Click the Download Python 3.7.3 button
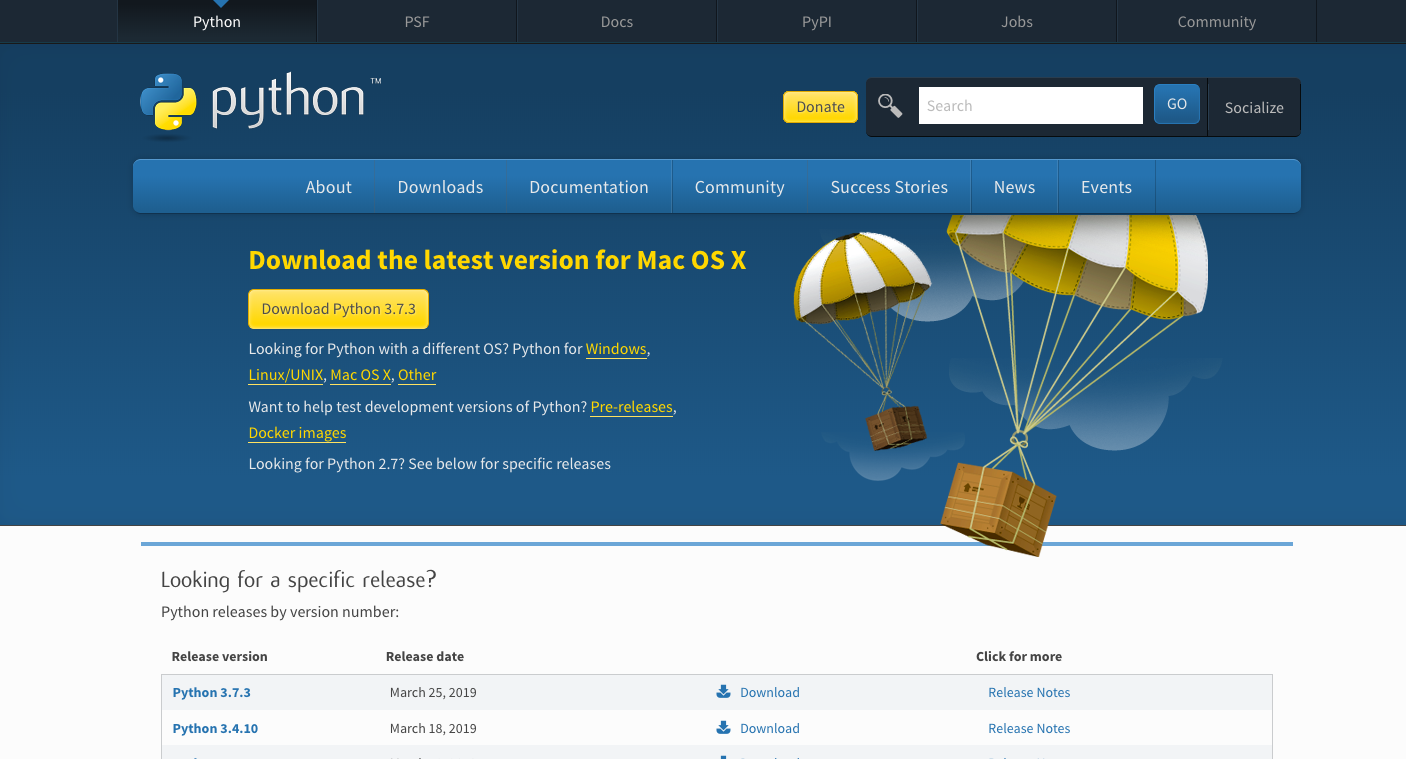 (338, 309)
